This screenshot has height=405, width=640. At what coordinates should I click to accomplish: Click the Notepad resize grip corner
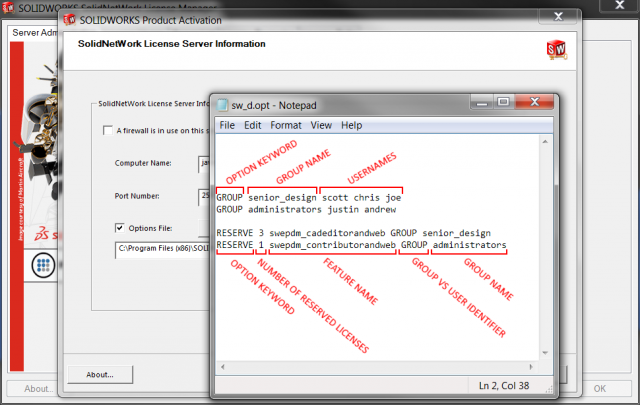pos(549,390)
